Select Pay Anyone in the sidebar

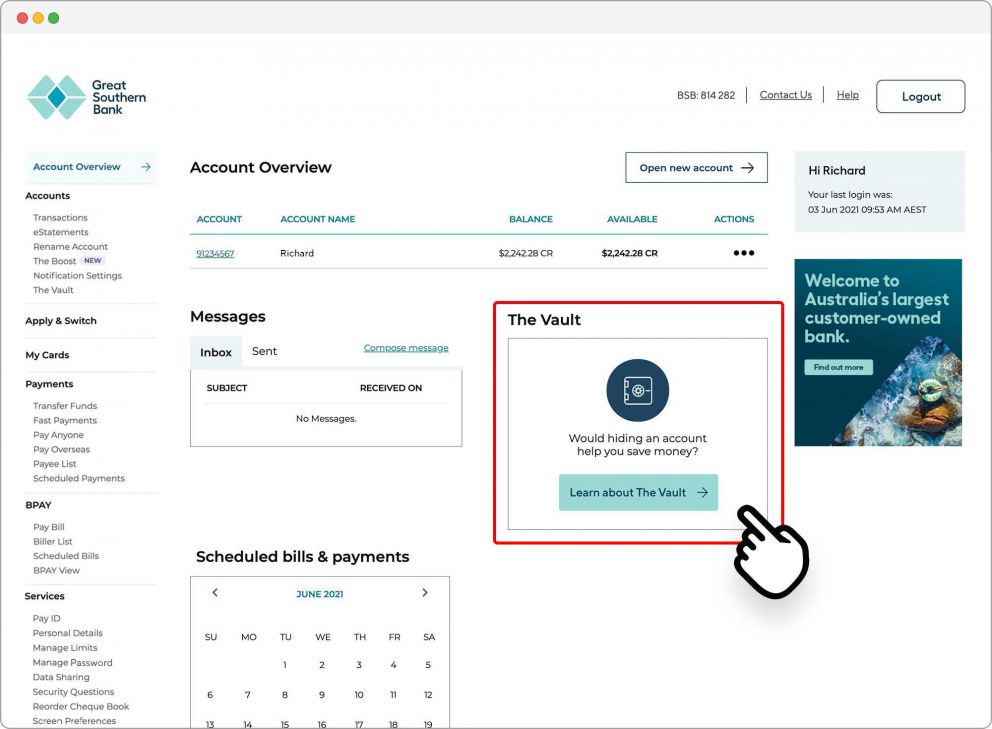coord(58,435)
